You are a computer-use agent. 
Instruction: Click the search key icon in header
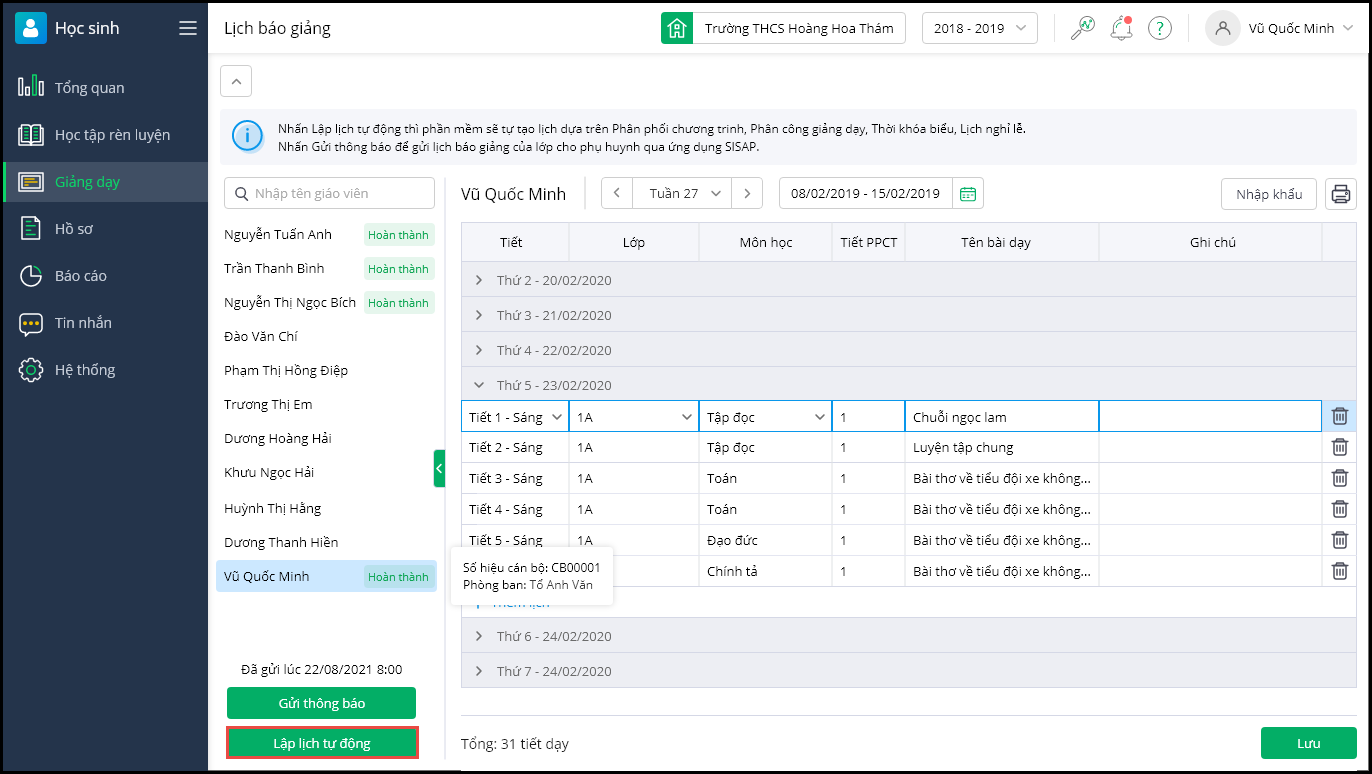coord(1082,28)
